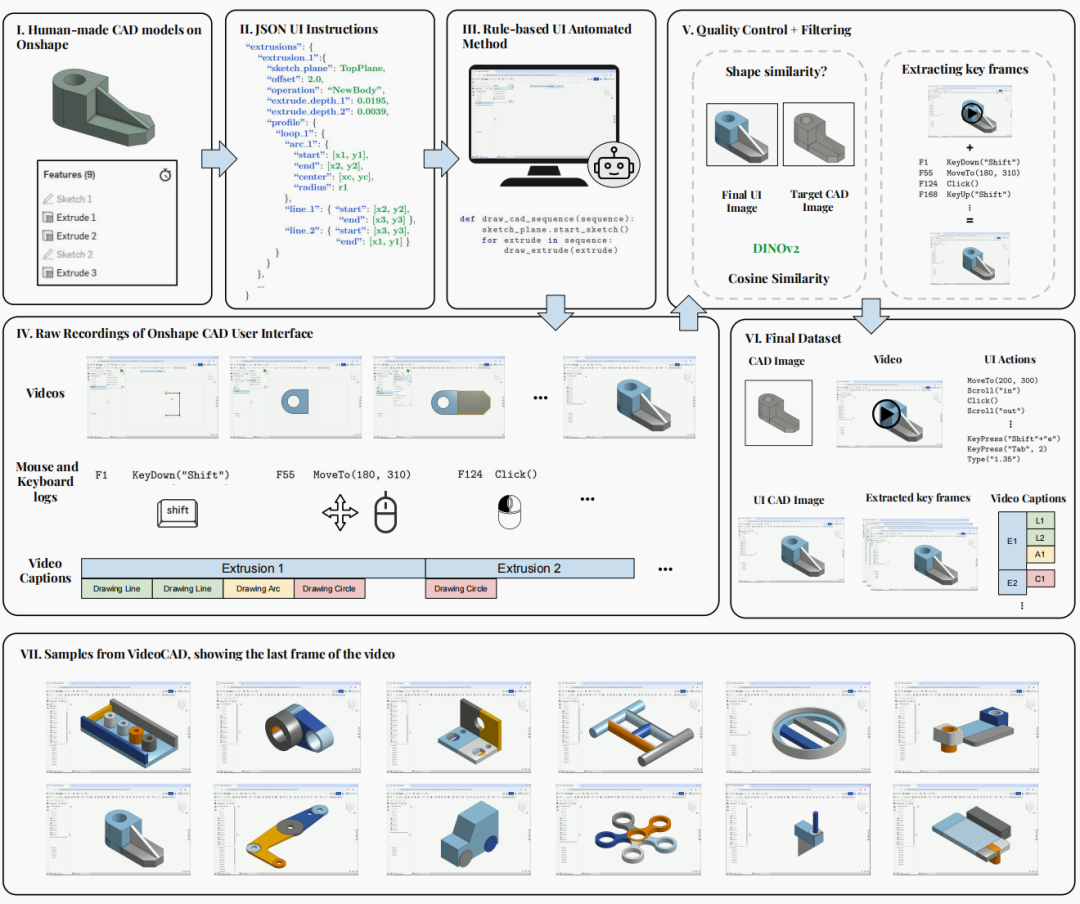Select Sketch 2 in the Features list
The height and width of the screenshot is (904, 1080).
tap(74, 255)
